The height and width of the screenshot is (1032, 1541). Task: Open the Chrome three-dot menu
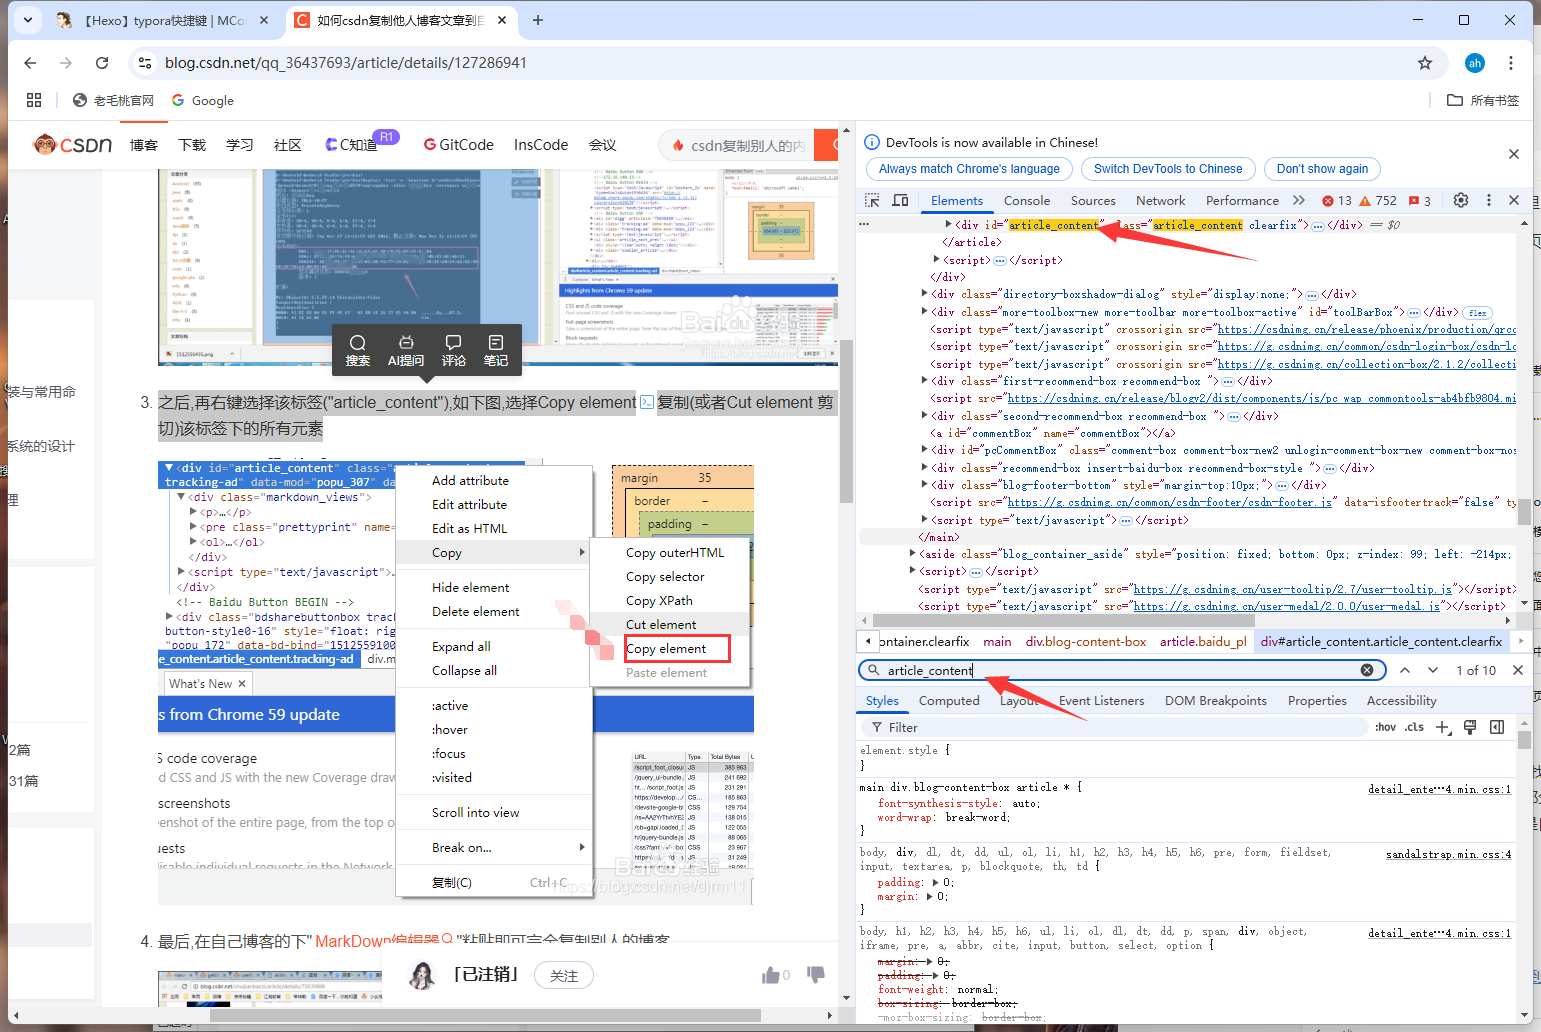click(1511, 63)
